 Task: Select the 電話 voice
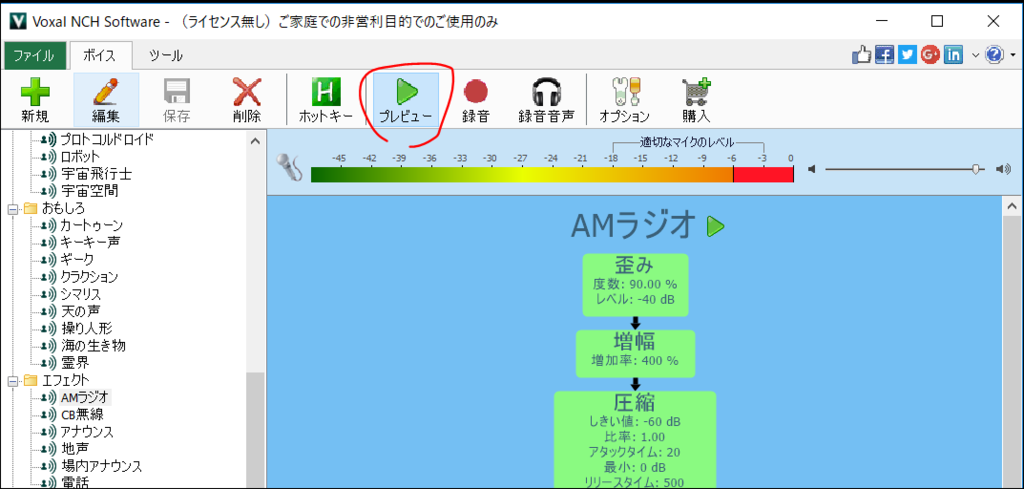click(74, 482)
